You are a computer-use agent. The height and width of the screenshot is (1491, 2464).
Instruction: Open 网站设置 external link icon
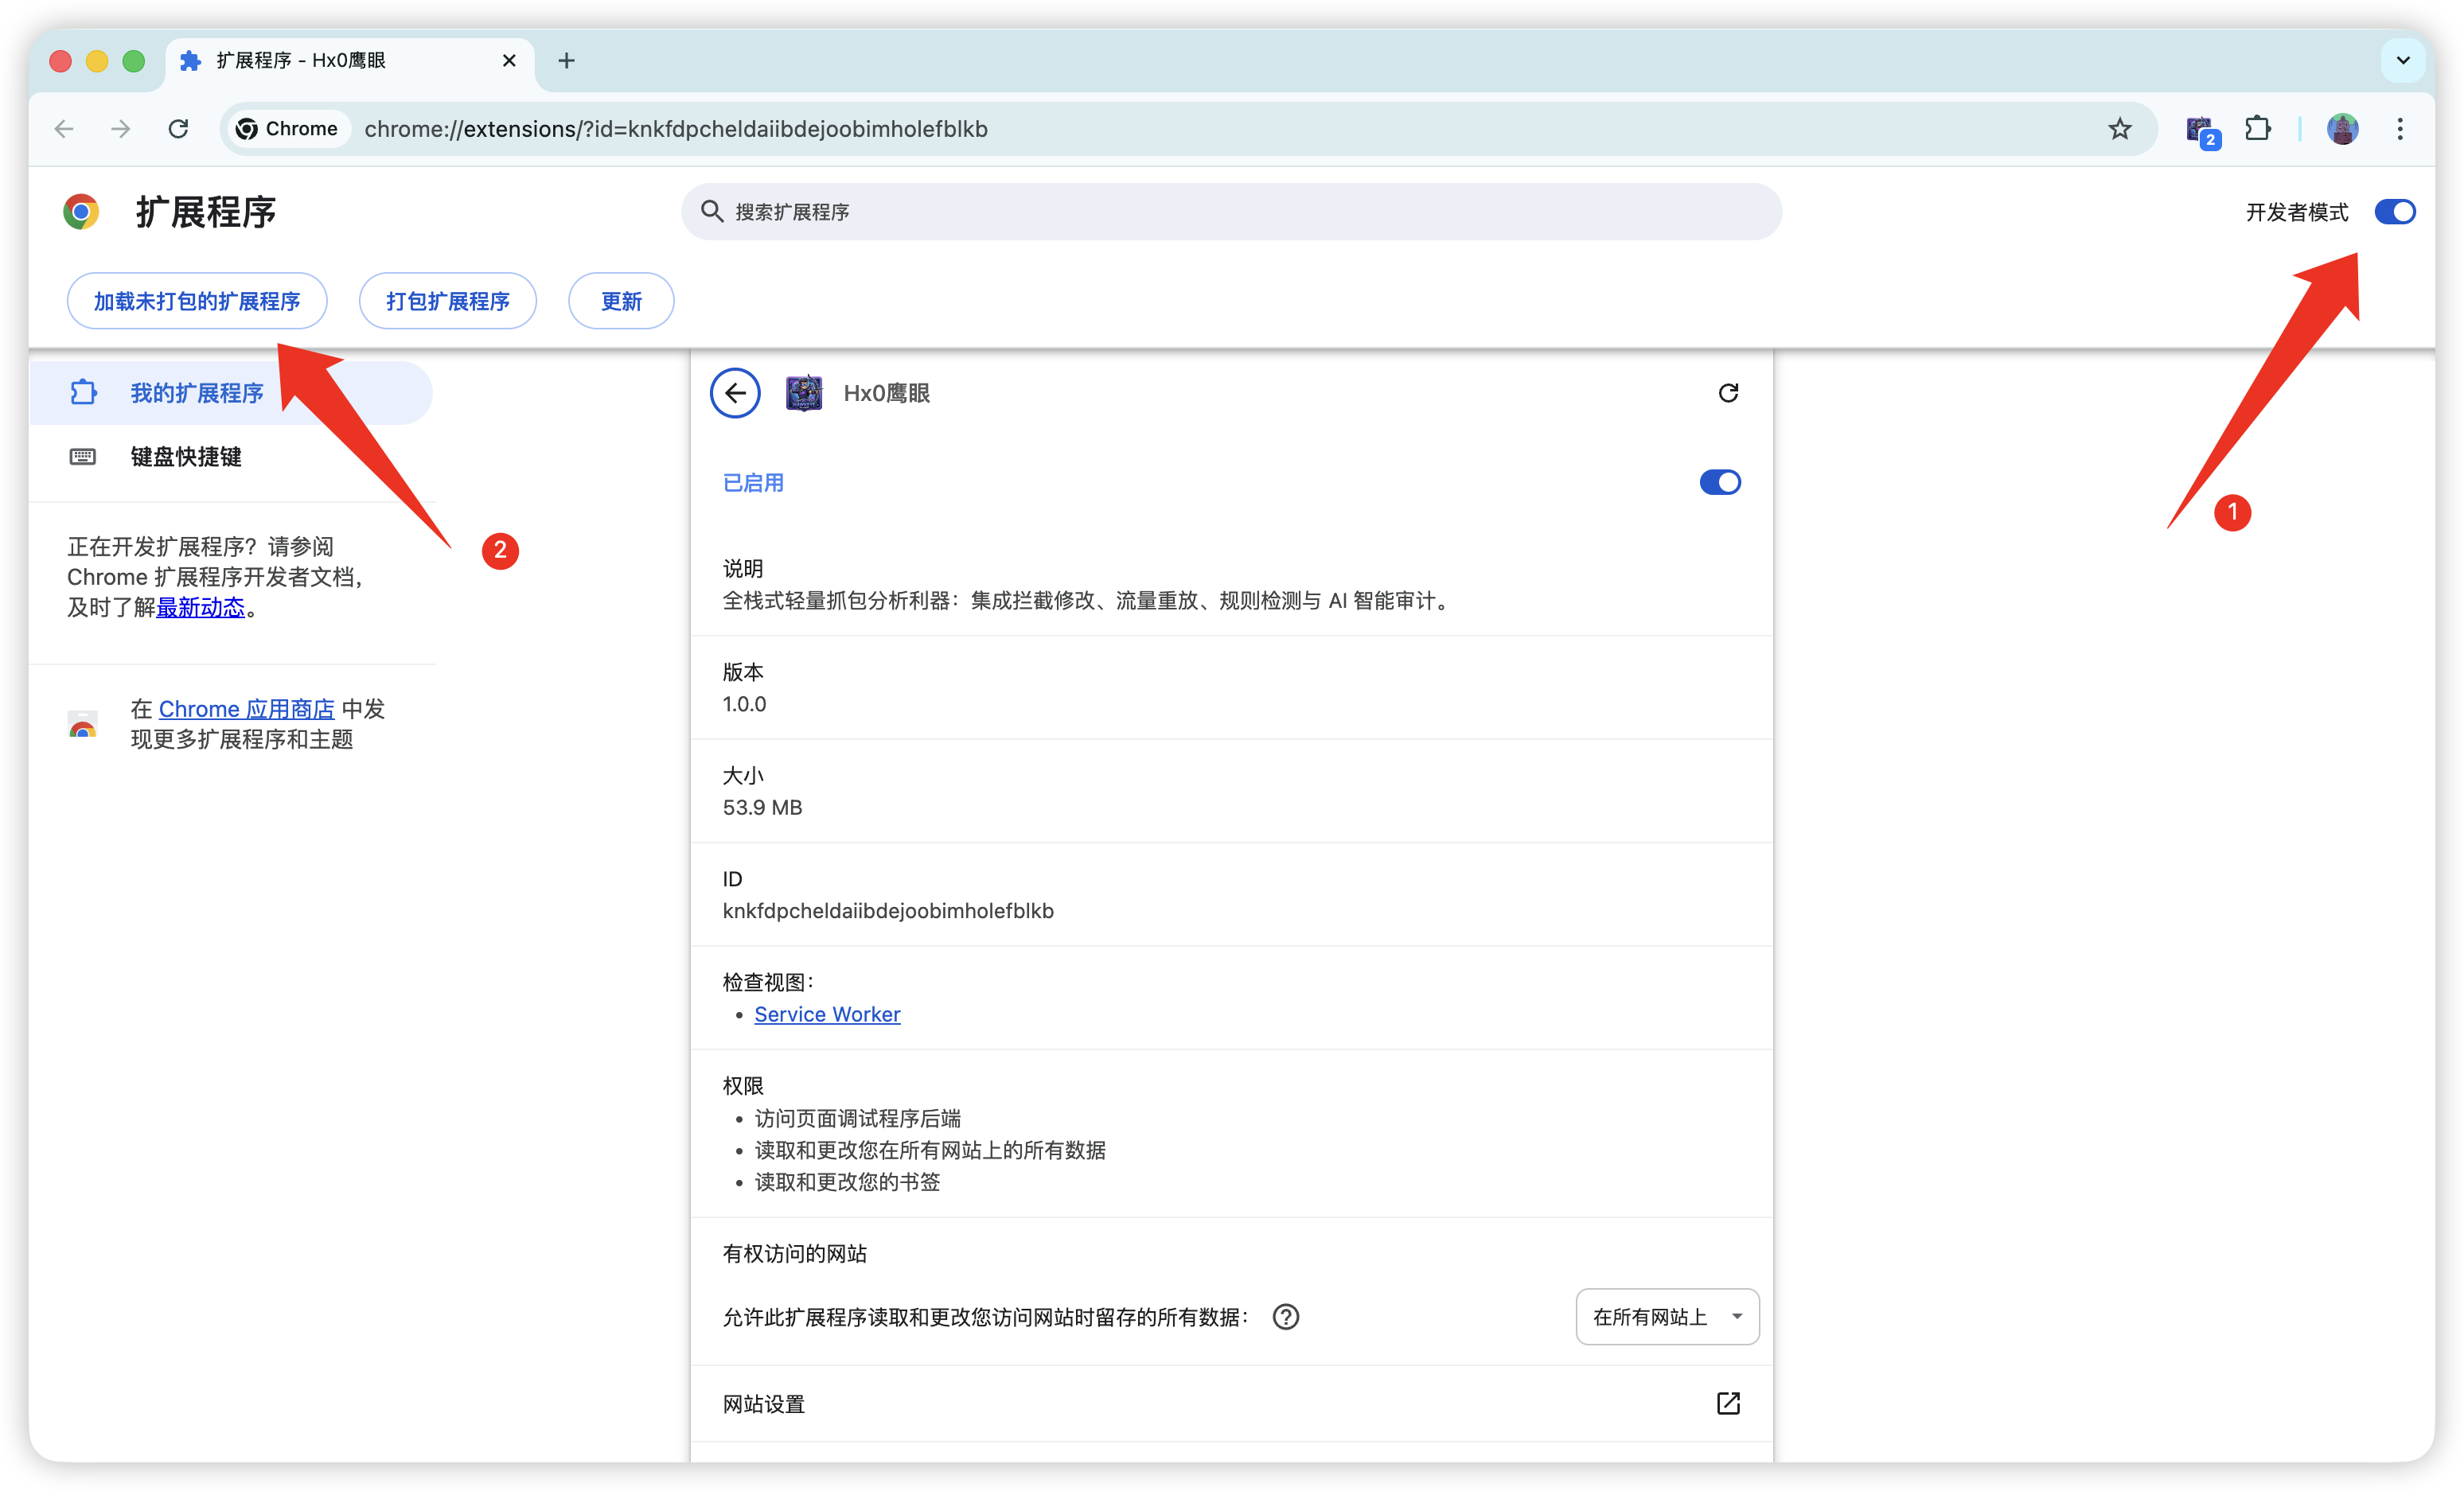tap(1728, 1403)
